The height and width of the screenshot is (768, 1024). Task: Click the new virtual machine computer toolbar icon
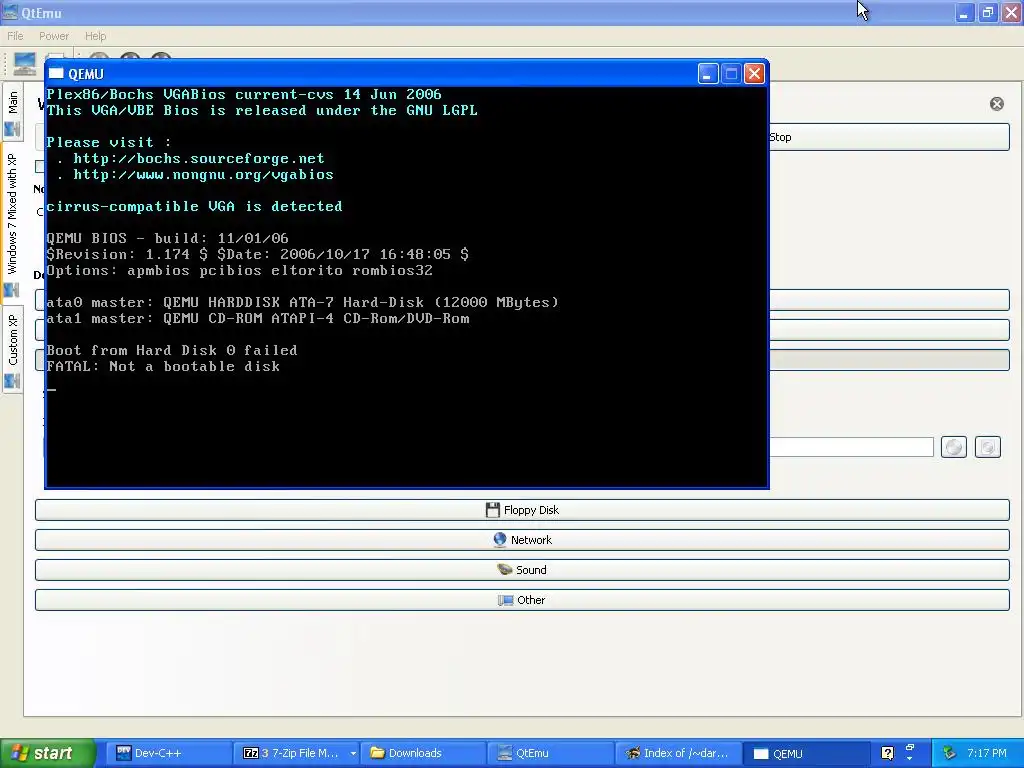(x=25, y=63)
